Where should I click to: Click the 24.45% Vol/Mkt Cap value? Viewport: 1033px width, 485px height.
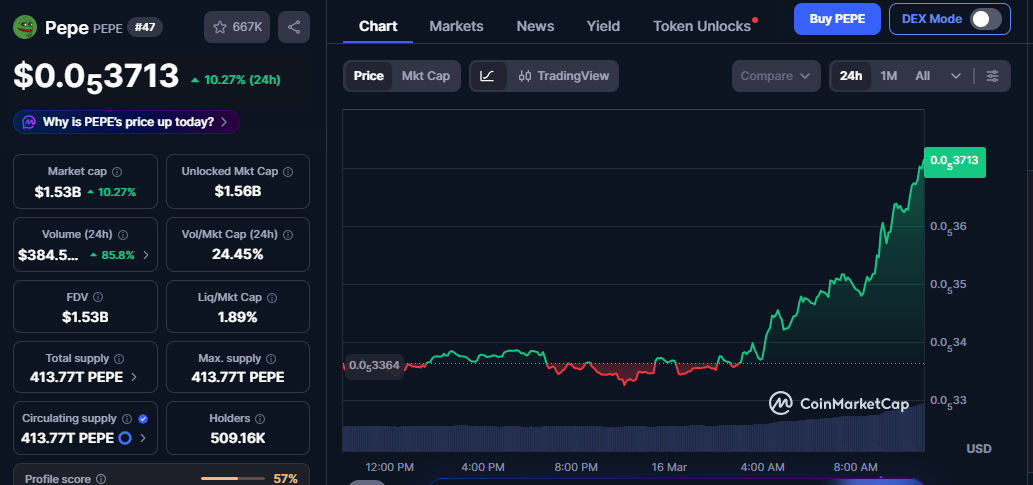[x=237, y=254]
